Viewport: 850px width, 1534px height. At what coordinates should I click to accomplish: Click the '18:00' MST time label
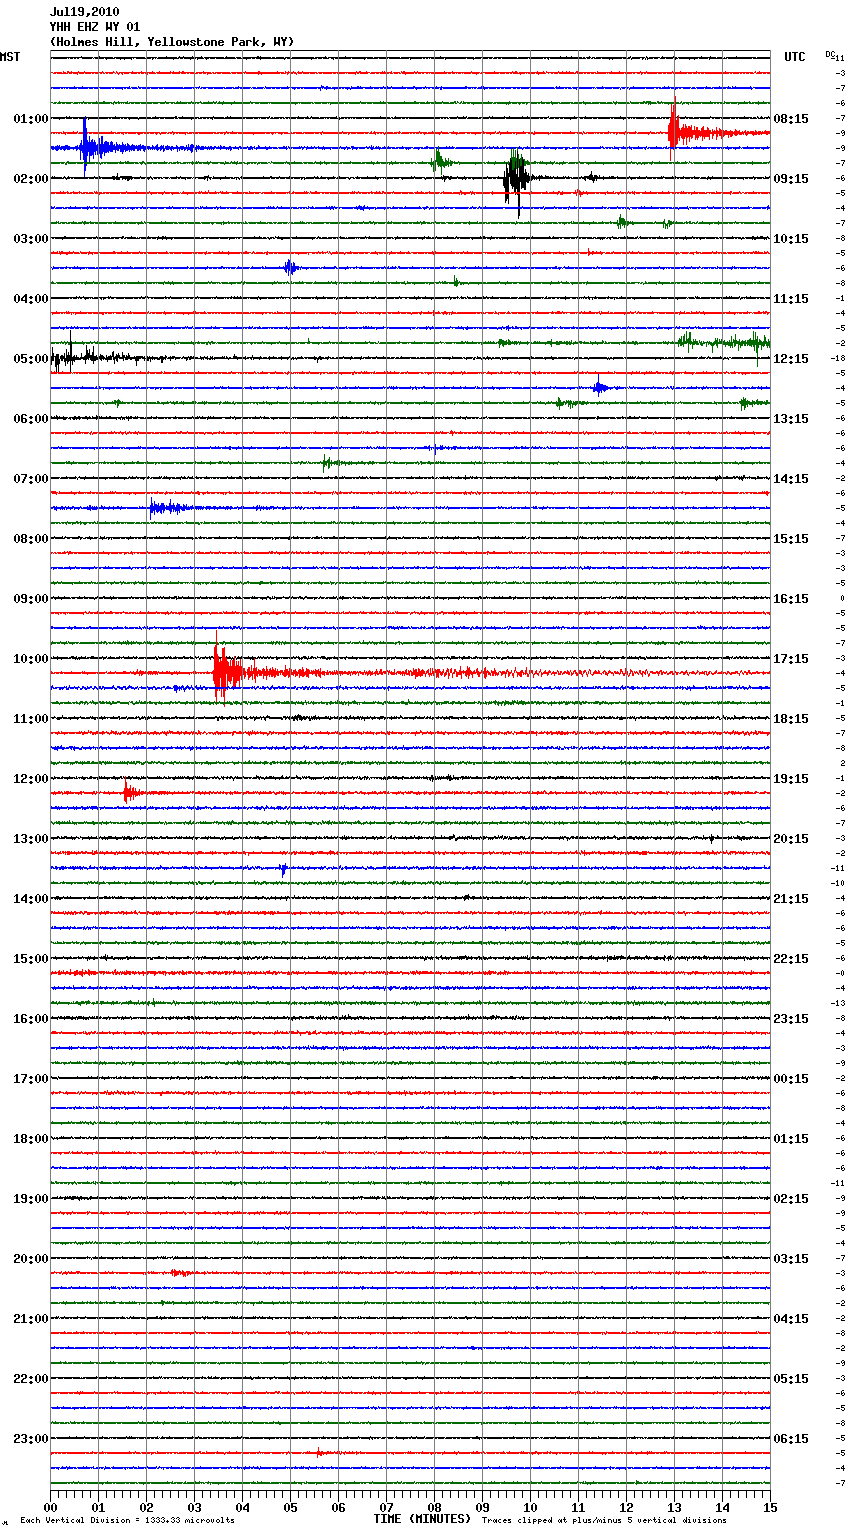[x=31, y=1139]
